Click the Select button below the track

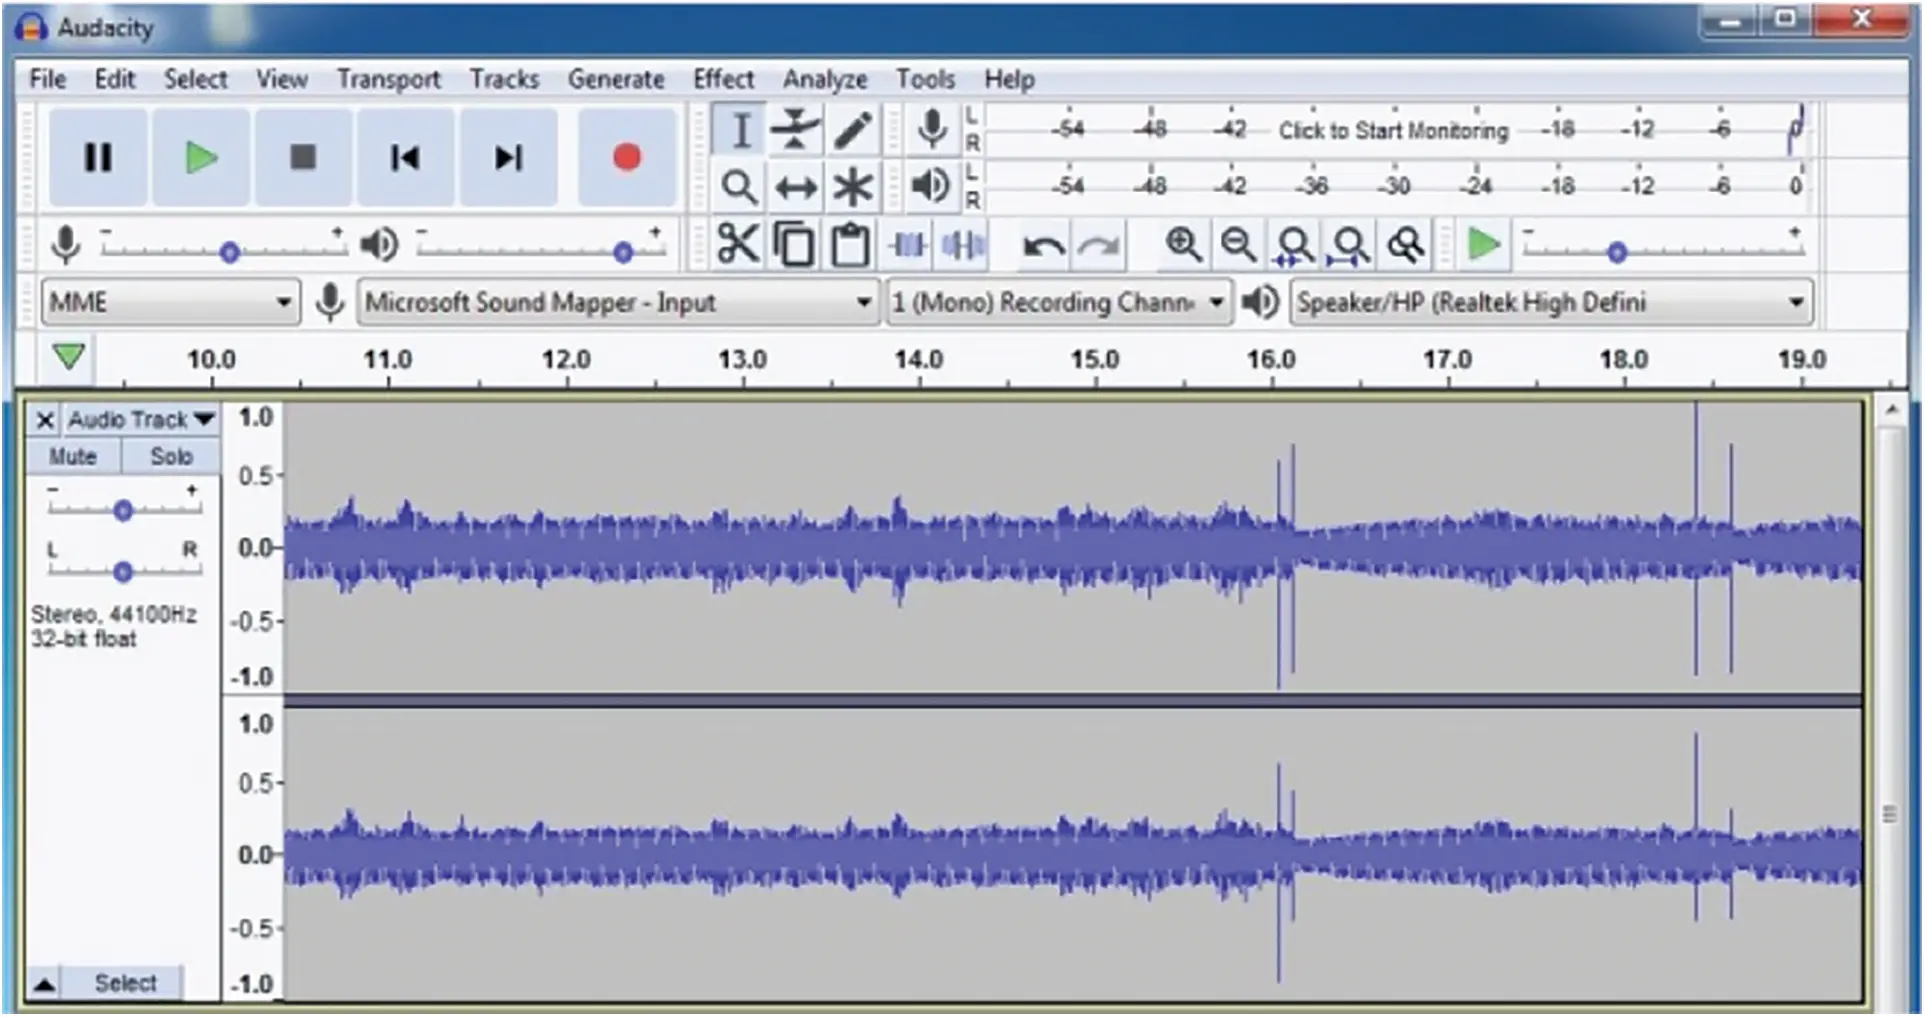tap(127, 982)
